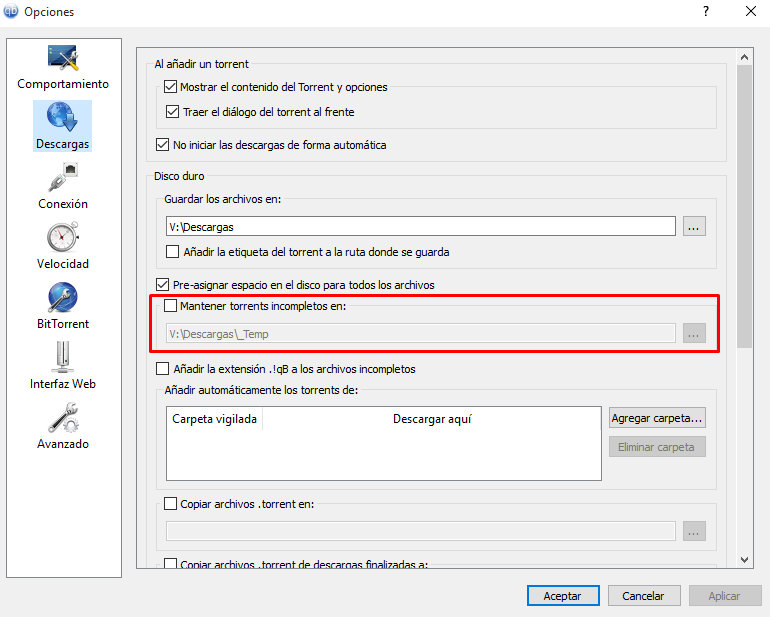
Task: Toggle Pre-asignar espacio en el disco checkbox
Action: (x=163, y=284)
